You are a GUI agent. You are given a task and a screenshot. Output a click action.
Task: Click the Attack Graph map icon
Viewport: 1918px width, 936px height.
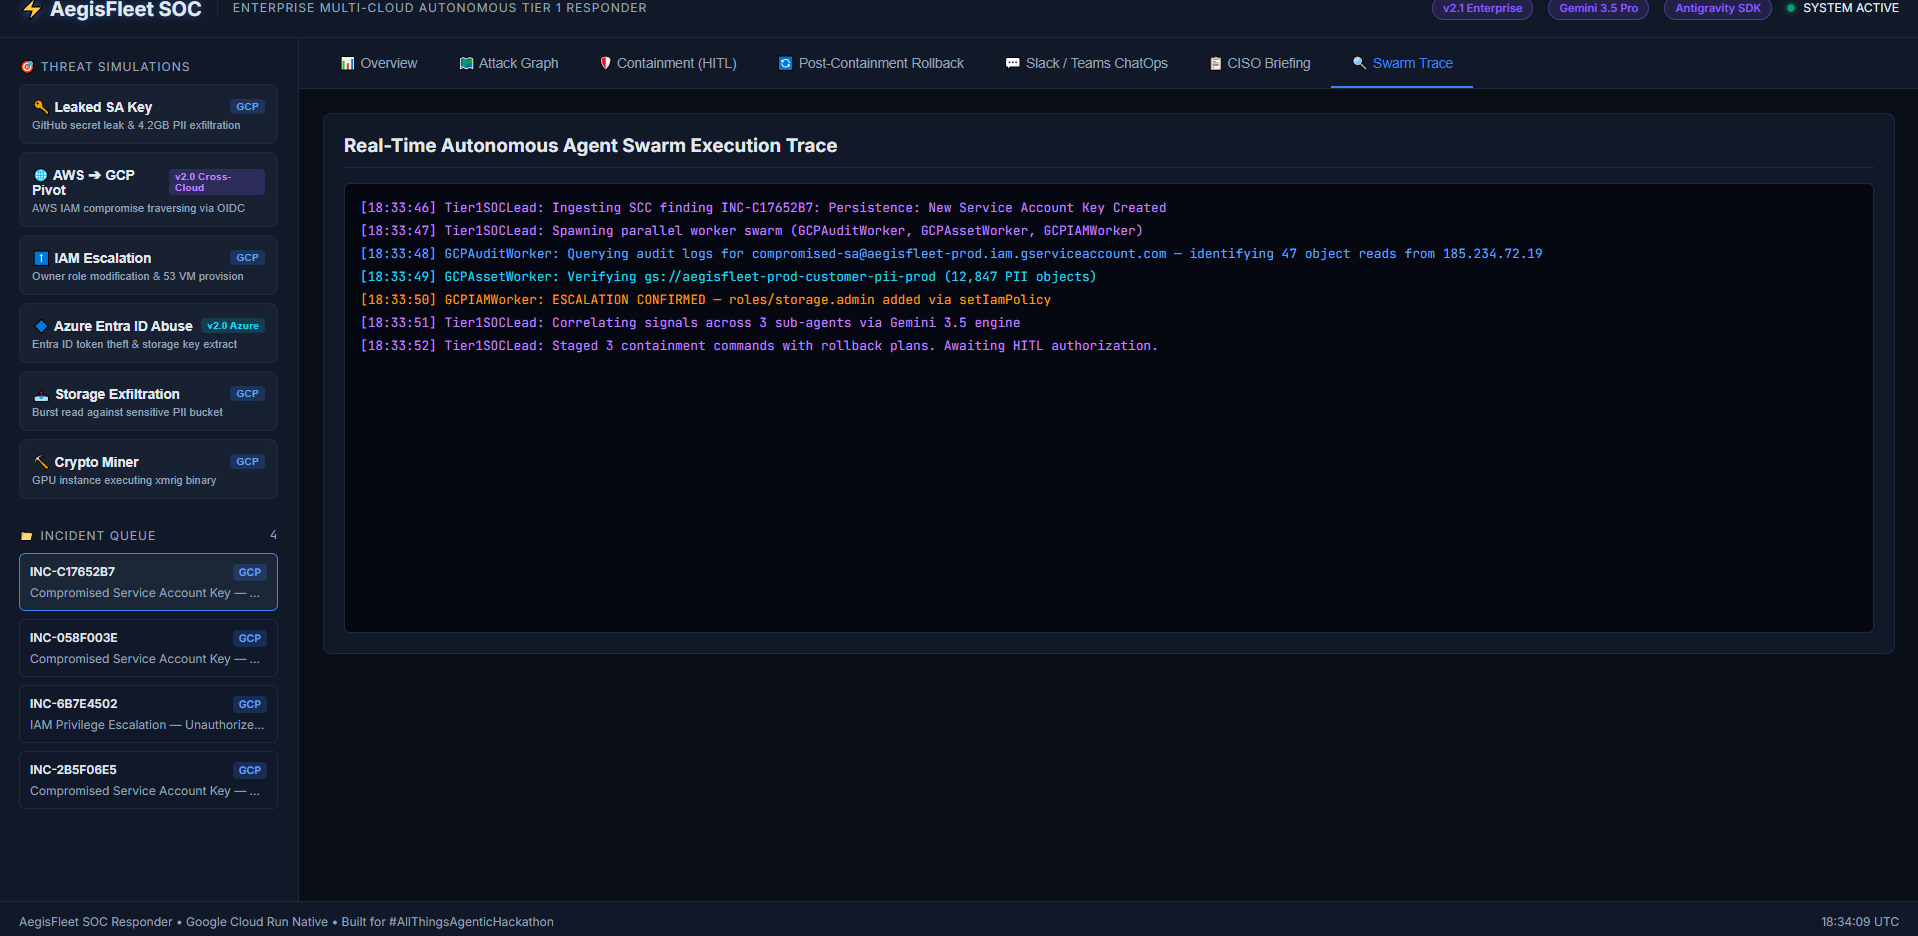click(466, 63)
